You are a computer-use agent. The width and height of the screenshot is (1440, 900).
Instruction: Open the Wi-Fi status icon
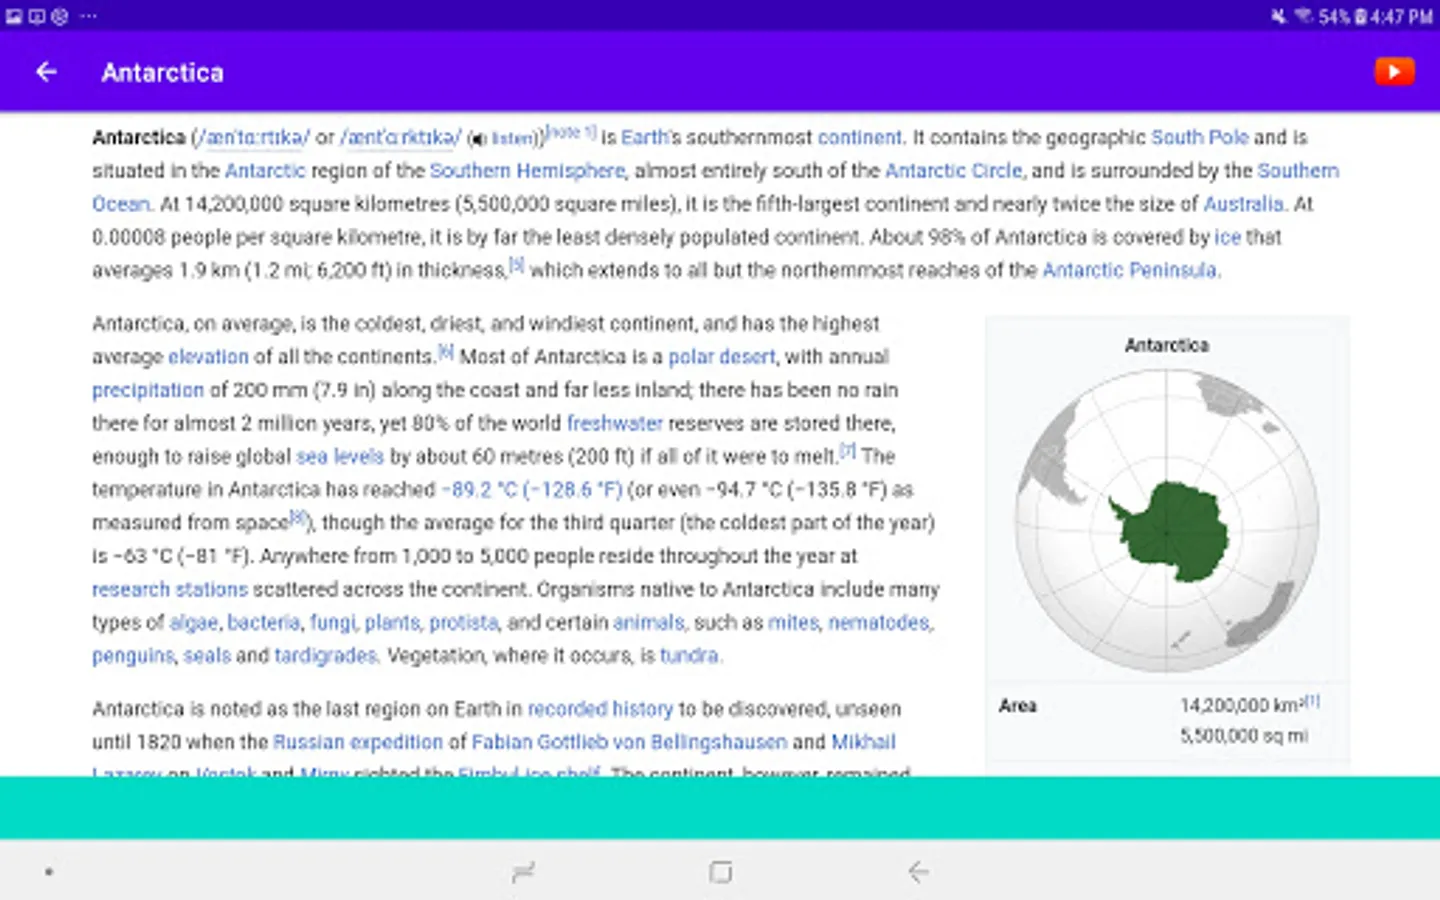(1304, 16)
